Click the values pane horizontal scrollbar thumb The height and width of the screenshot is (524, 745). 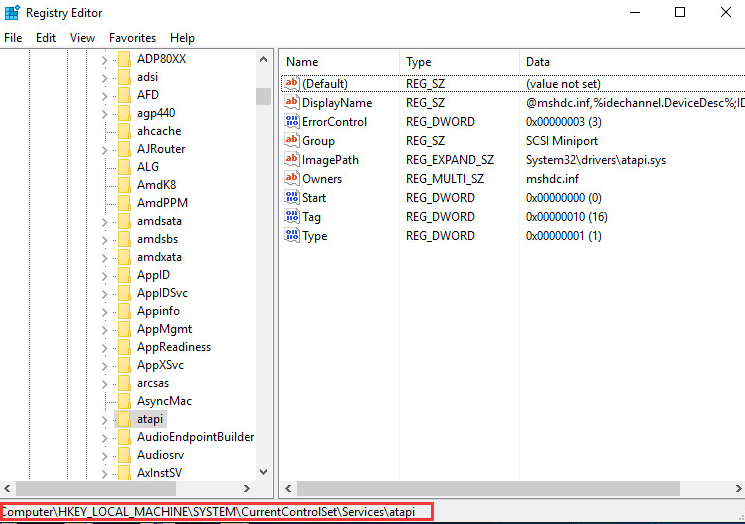coord(488,488)
